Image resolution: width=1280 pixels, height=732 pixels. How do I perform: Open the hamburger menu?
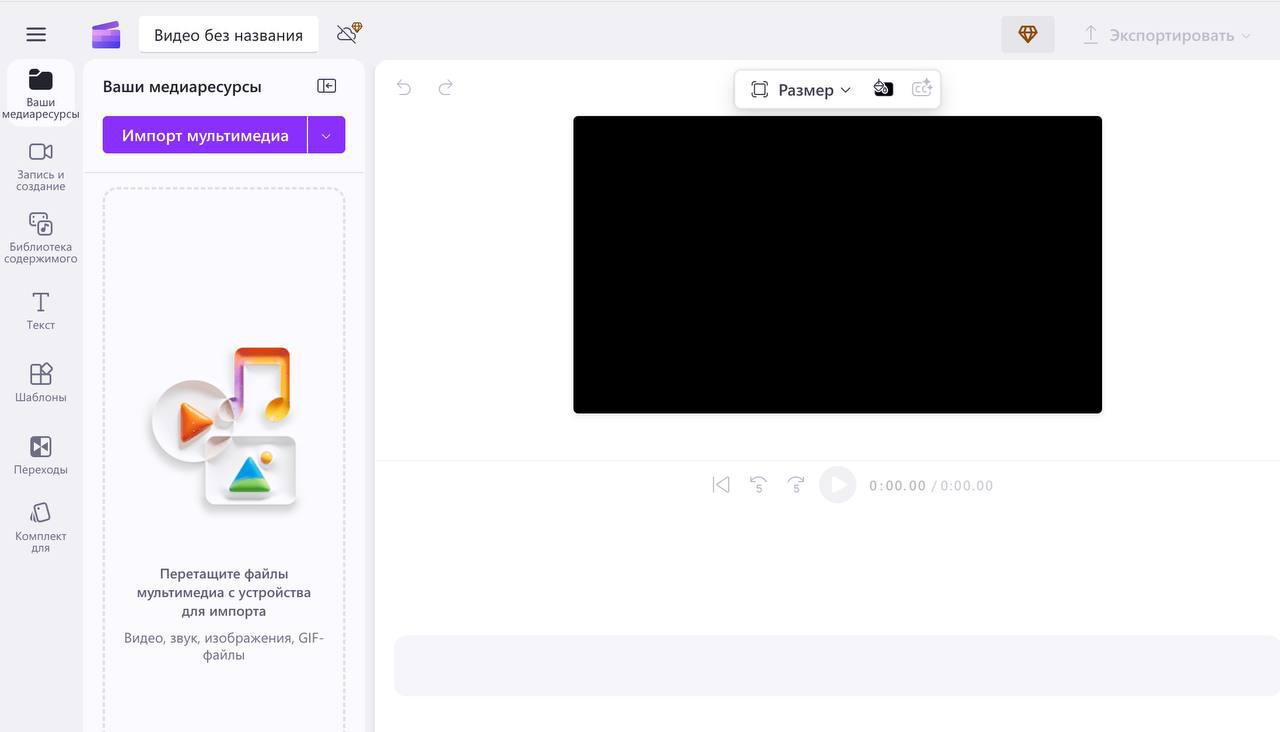coord(35,33)
